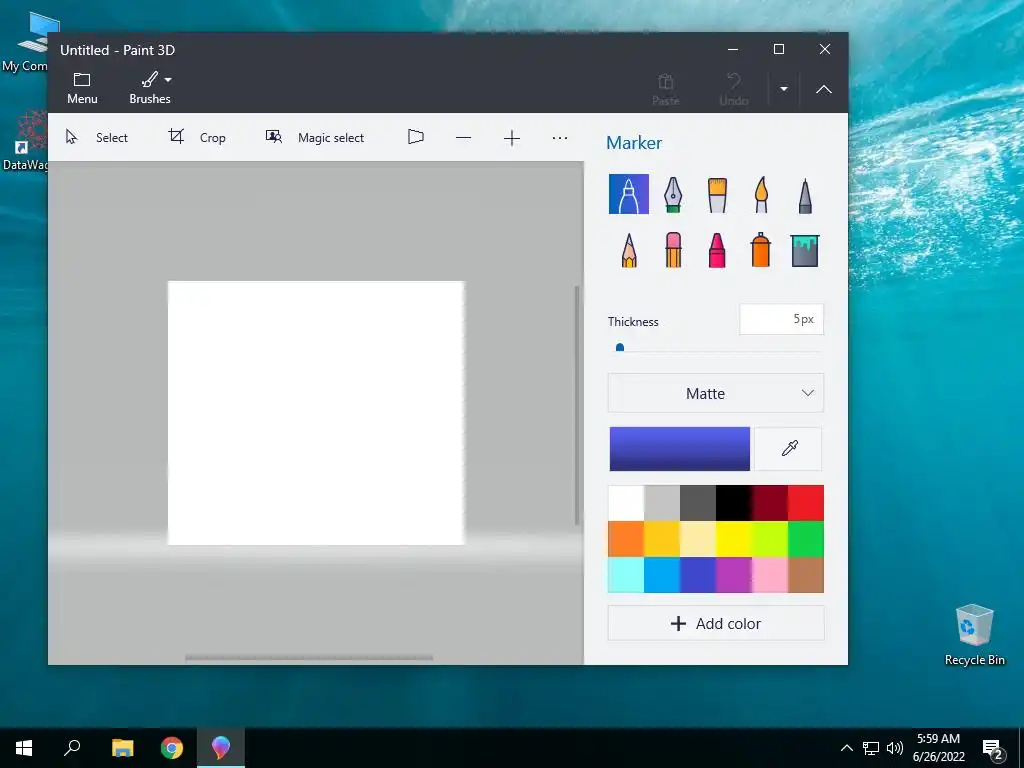
Task: Pick the indigo color swatch
Action: point(697,575)
